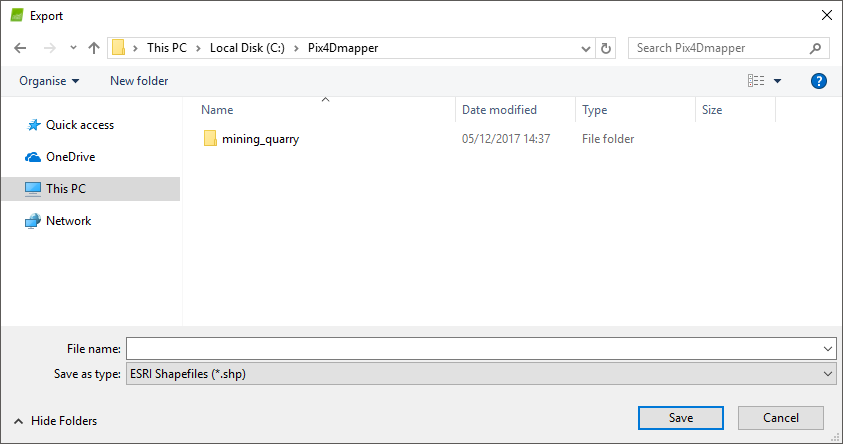The height and width of the screenshot is (444, 843).
Task: Open the Save as type combo box
Action: (481, 374)
